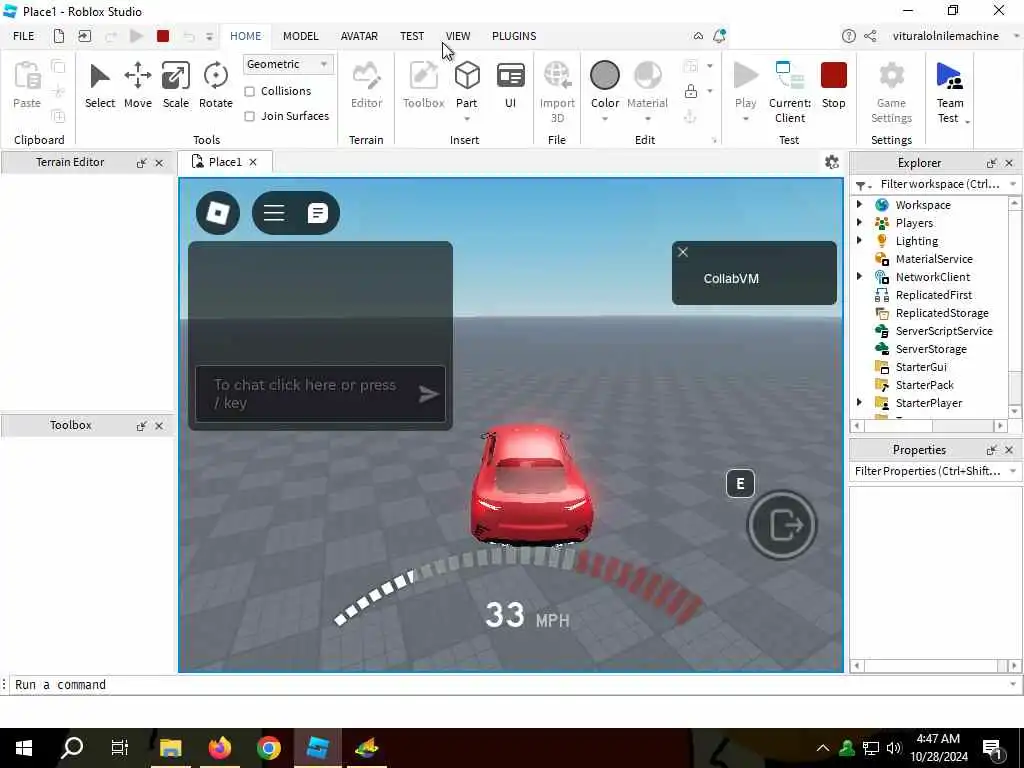The width and height of the screenshot is (1024, 768).
Task: Click the exit vehicle button
Action: pos(782,525)
